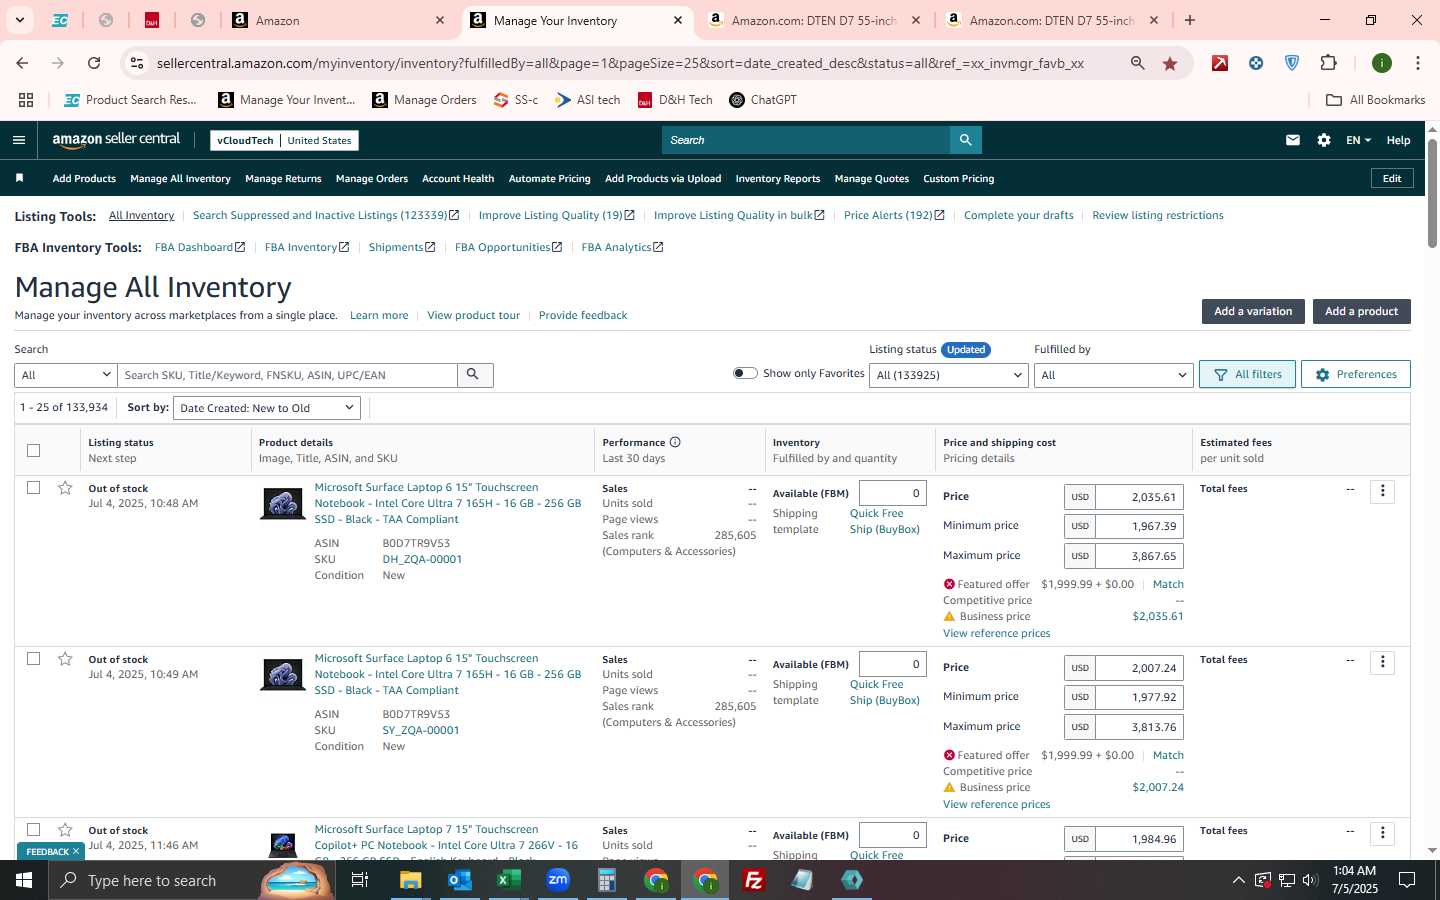The width and height of the screenshot is (1440, 900).
Task: Open Excel from the taskbar
Action: [x=508, y=880]
